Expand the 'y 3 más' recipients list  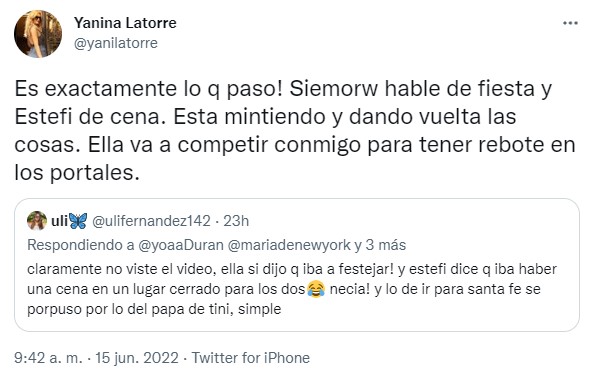click(380, 245)
